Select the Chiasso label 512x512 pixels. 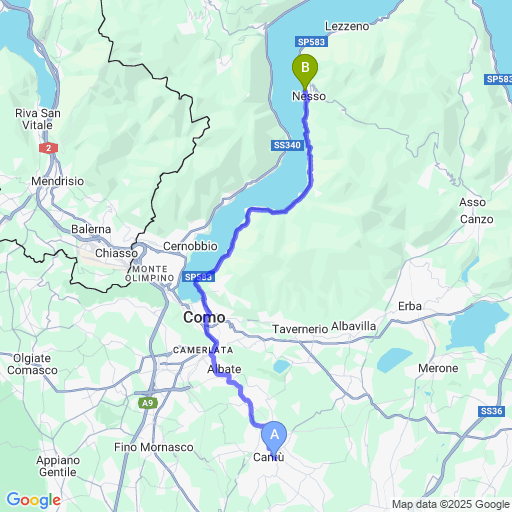point(116,253)
